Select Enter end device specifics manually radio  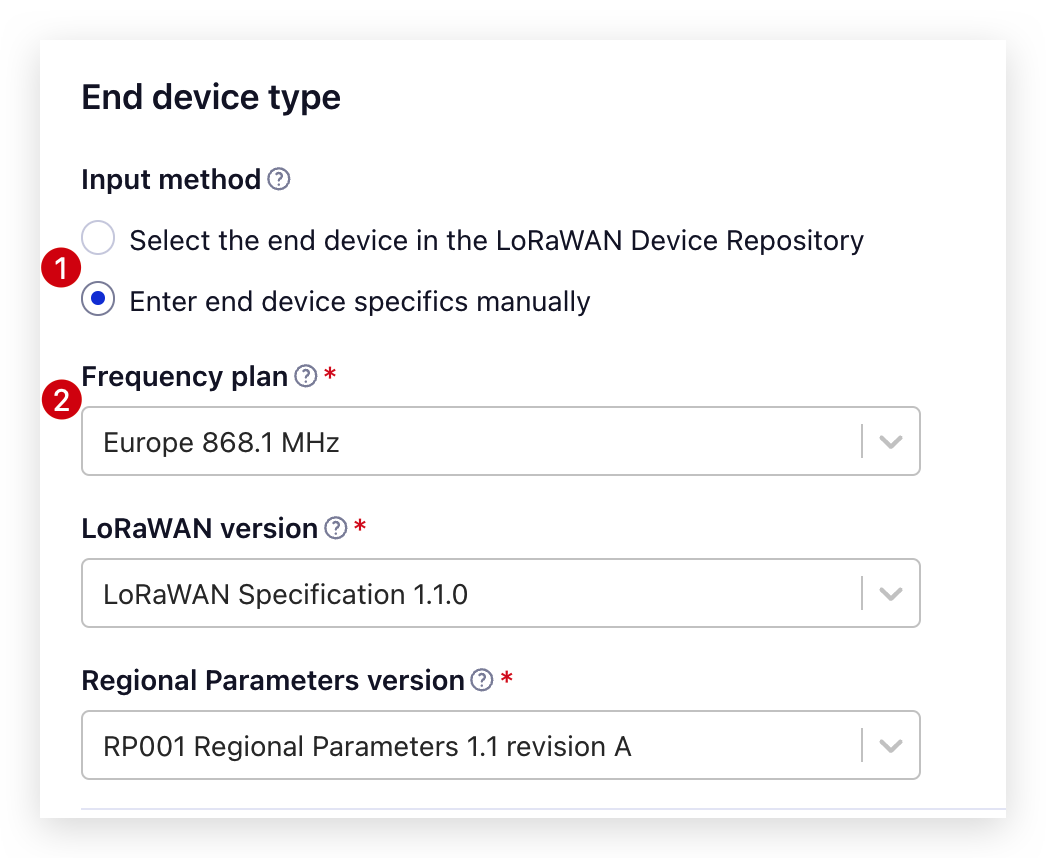[x=98, y=298]
